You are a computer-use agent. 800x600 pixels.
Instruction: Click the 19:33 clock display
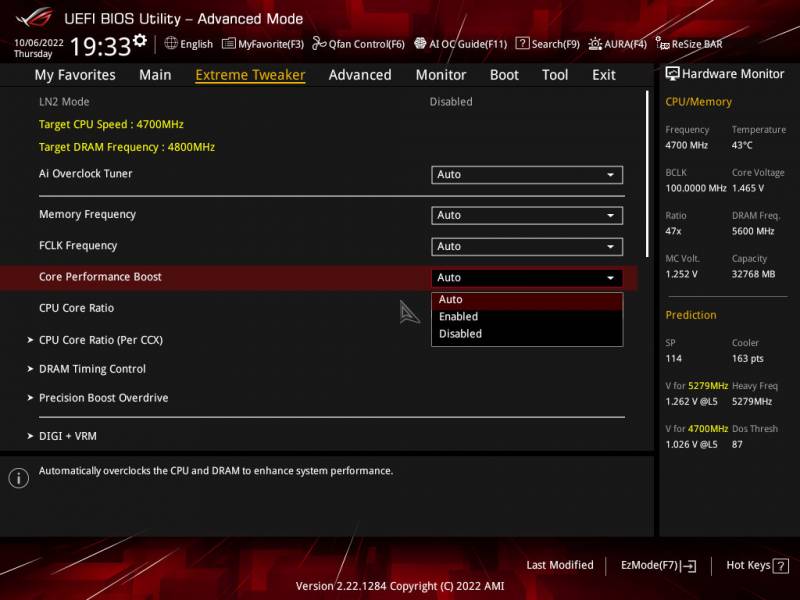click(x=101, y=46)
